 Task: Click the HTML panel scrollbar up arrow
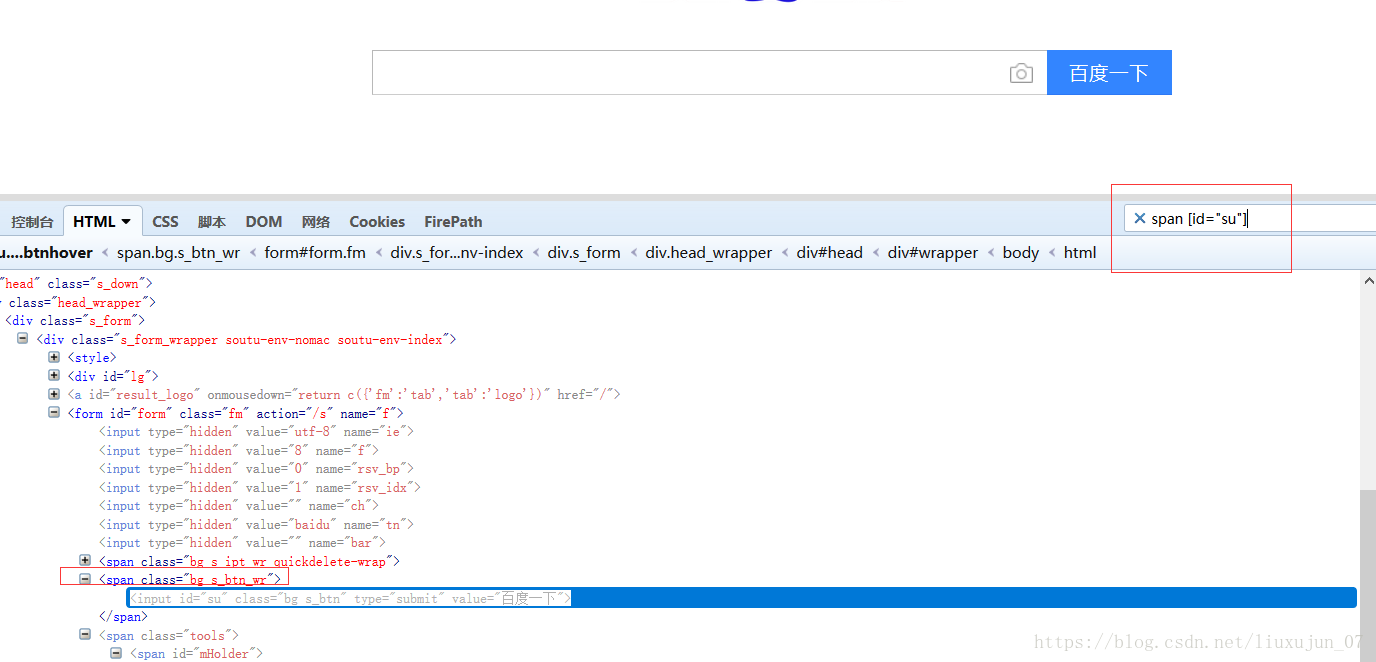pos(1368,282)
